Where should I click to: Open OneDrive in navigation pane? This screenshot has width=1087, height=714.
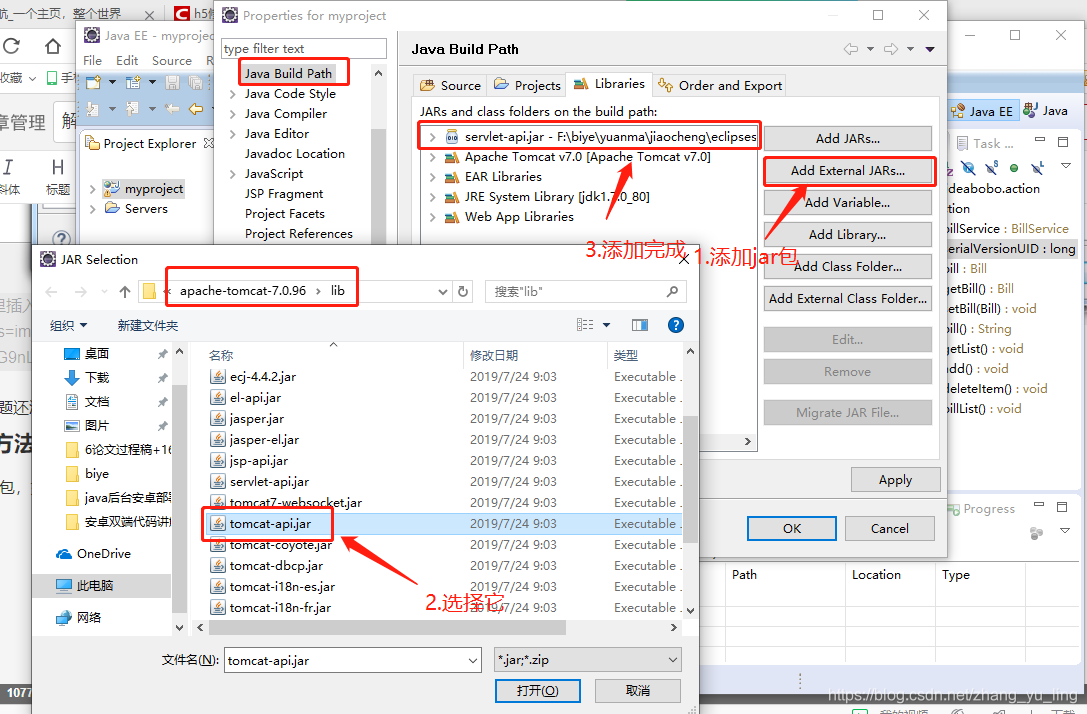pos(103,554)
